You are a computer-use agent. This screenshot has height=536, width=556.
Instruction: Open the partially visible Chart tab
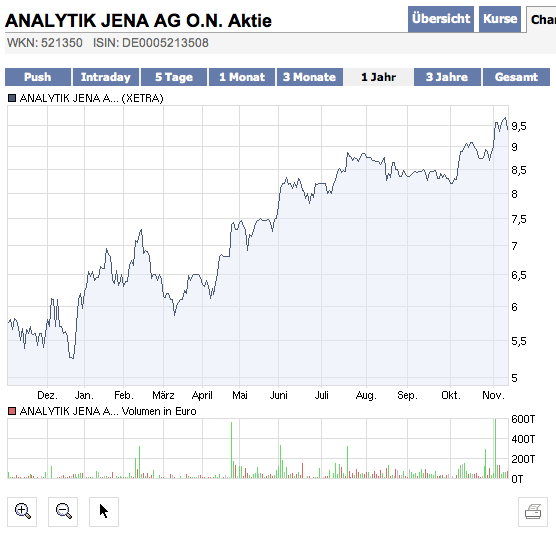(x=541, y=19)
